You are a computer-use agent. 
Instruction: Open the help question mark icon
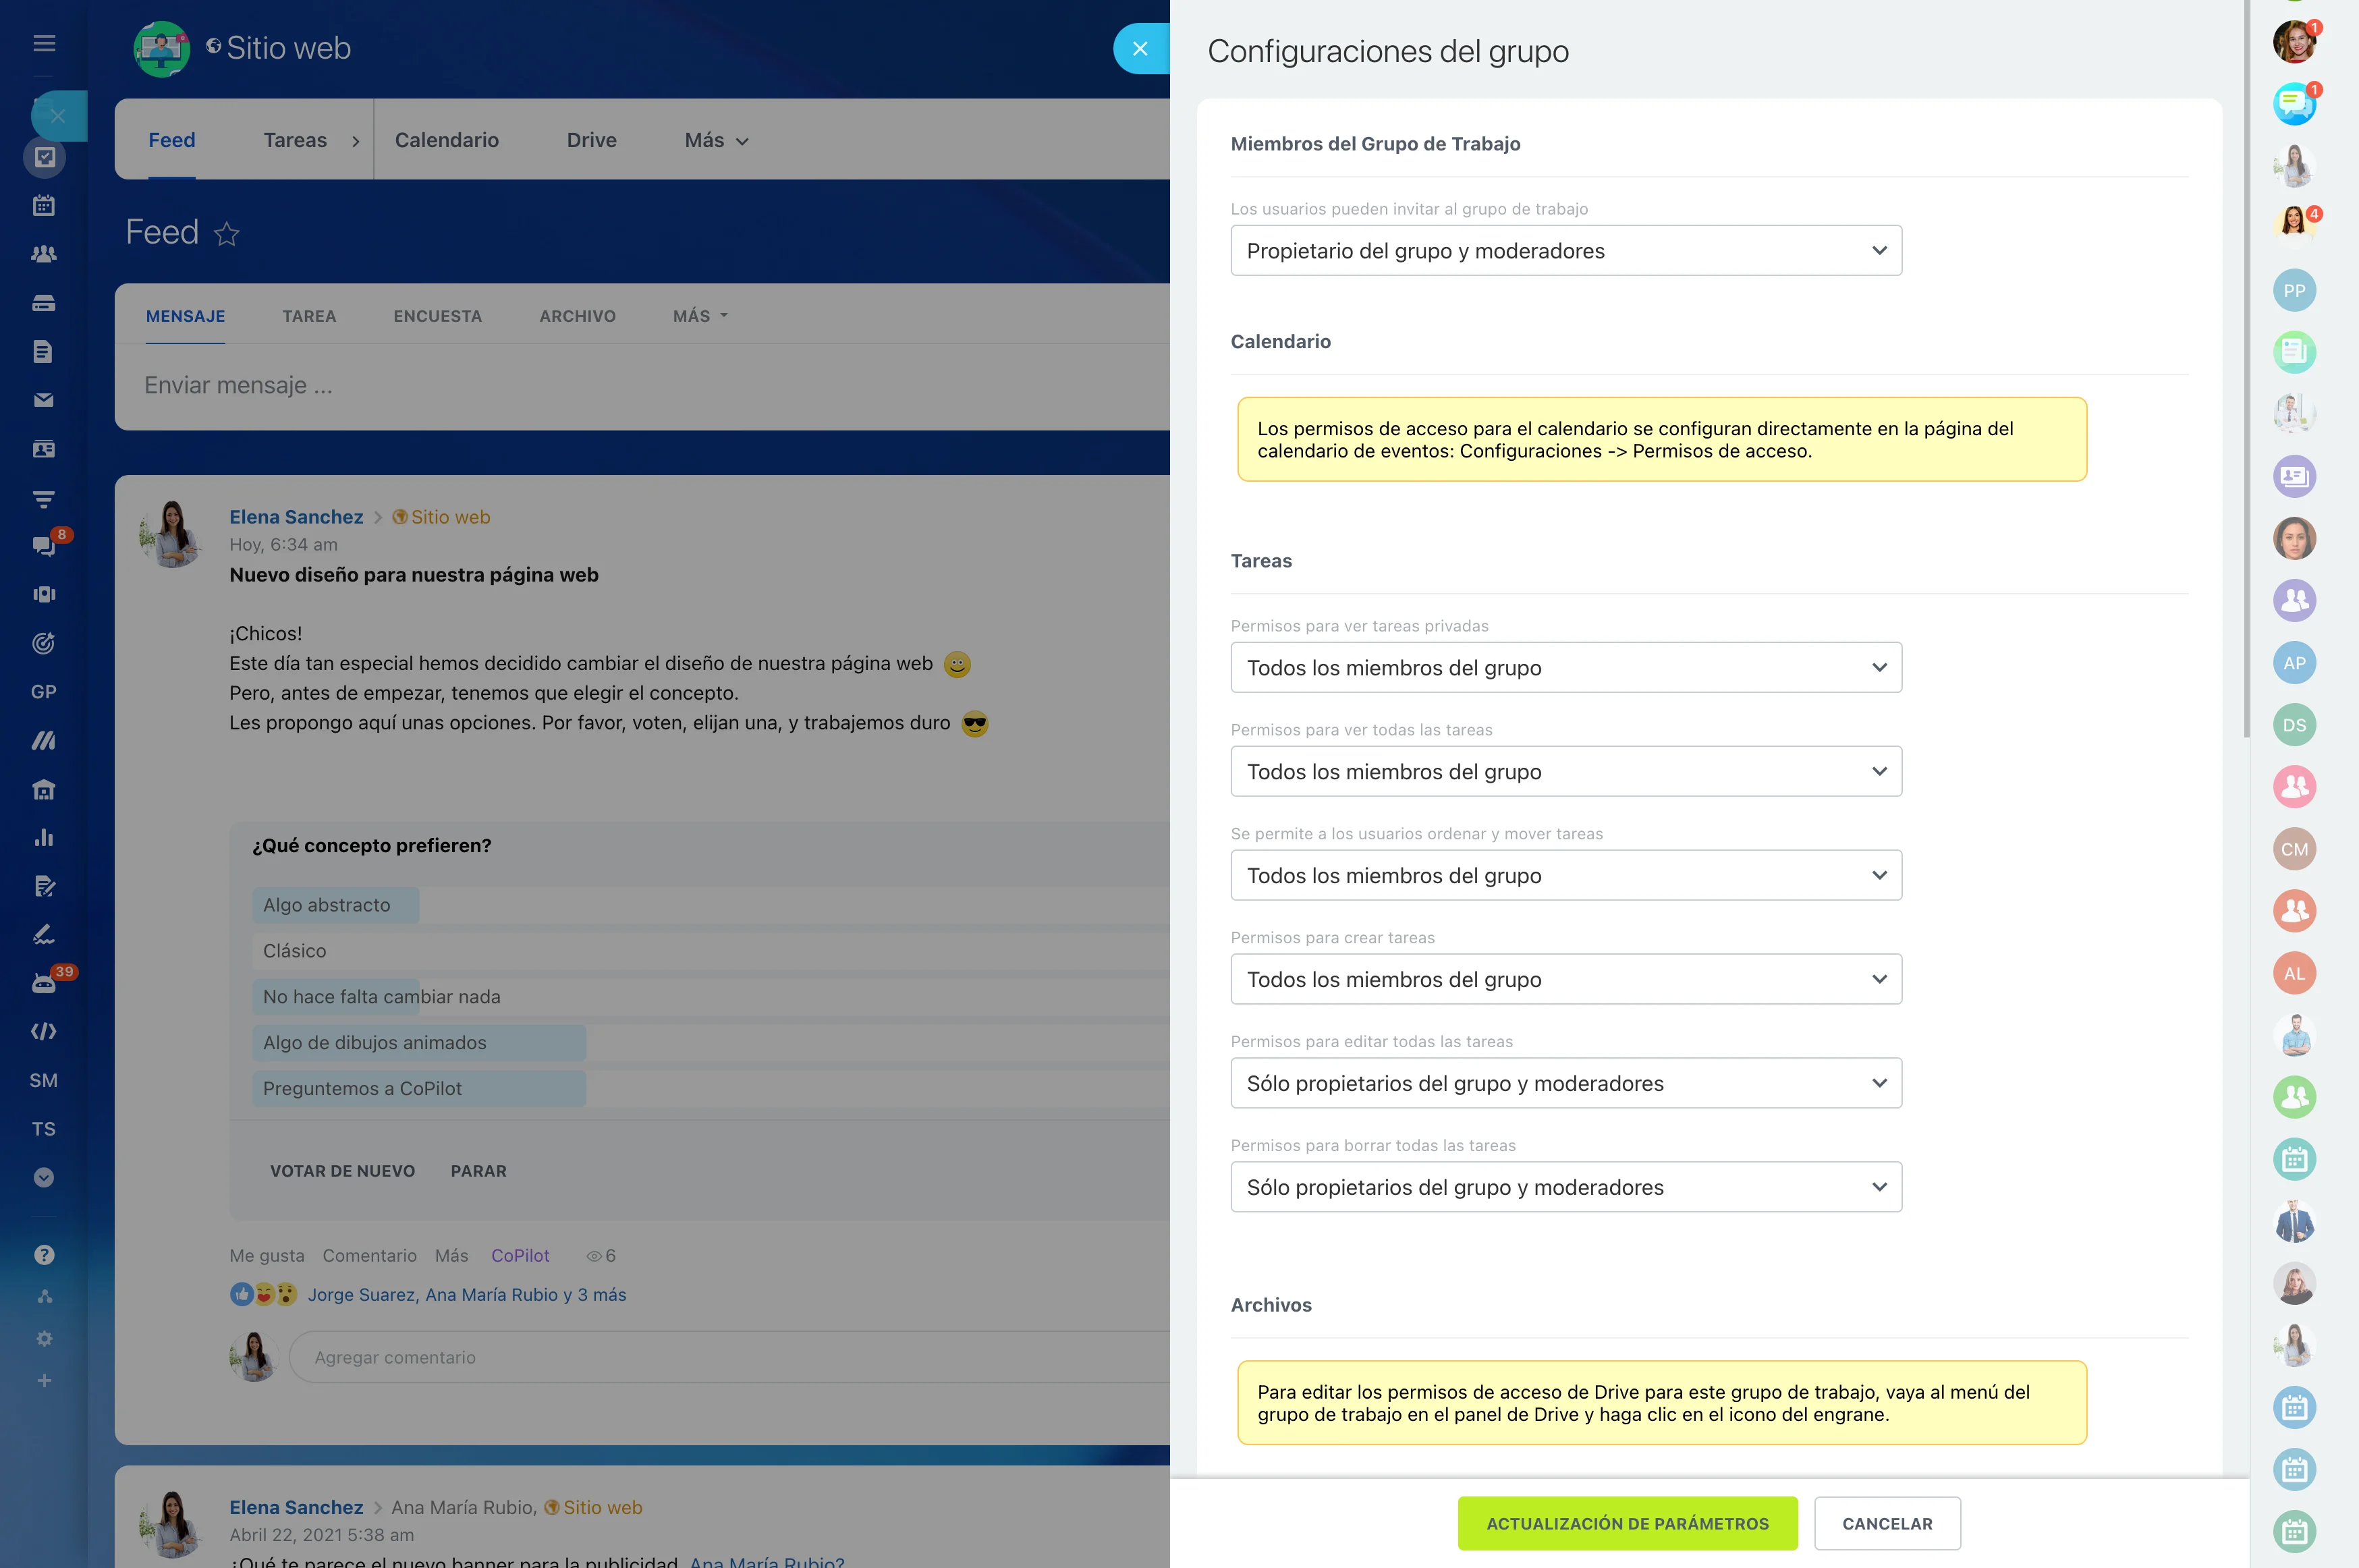44,1255
